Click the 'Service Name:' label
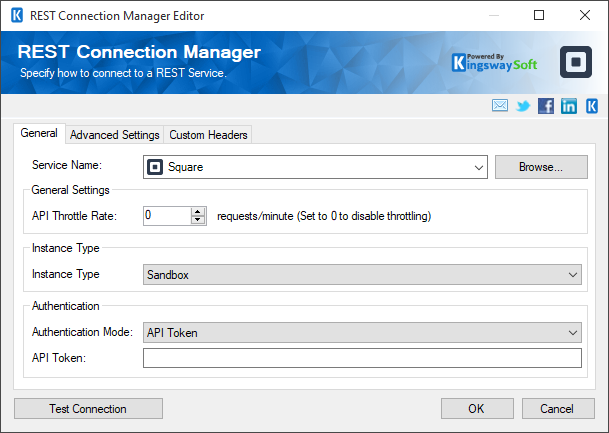609x433 pixels. [x=67, y=165]
